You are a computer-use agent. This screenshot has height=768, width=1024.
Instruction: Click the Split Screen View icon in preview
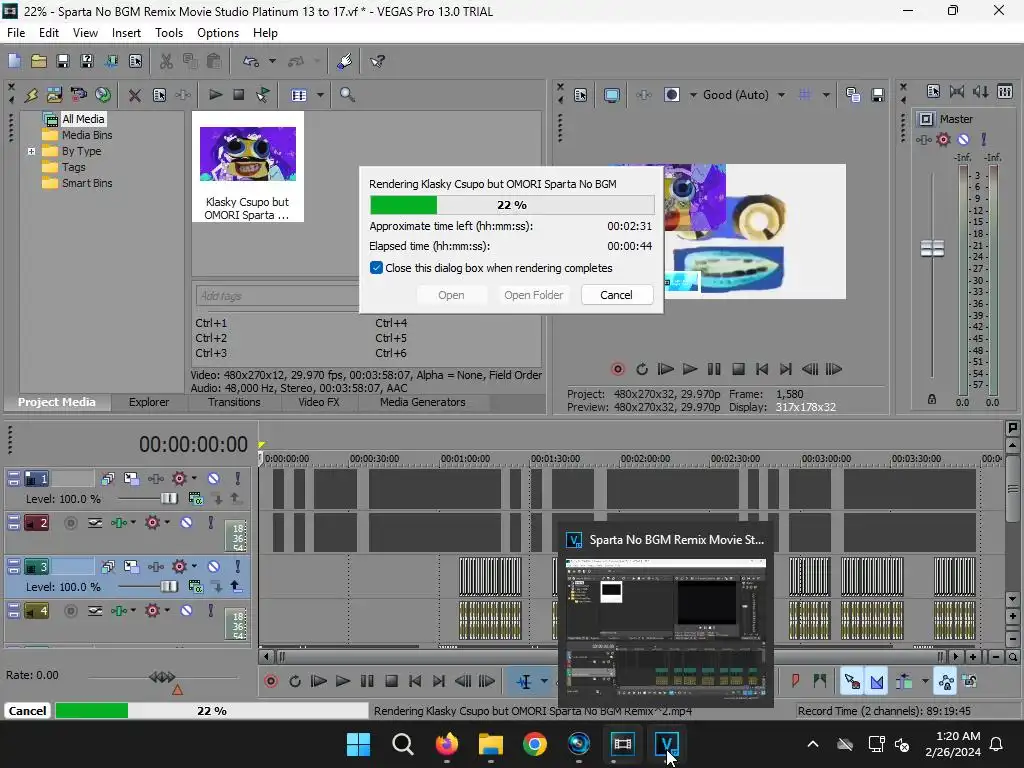(x=672, y=95)
